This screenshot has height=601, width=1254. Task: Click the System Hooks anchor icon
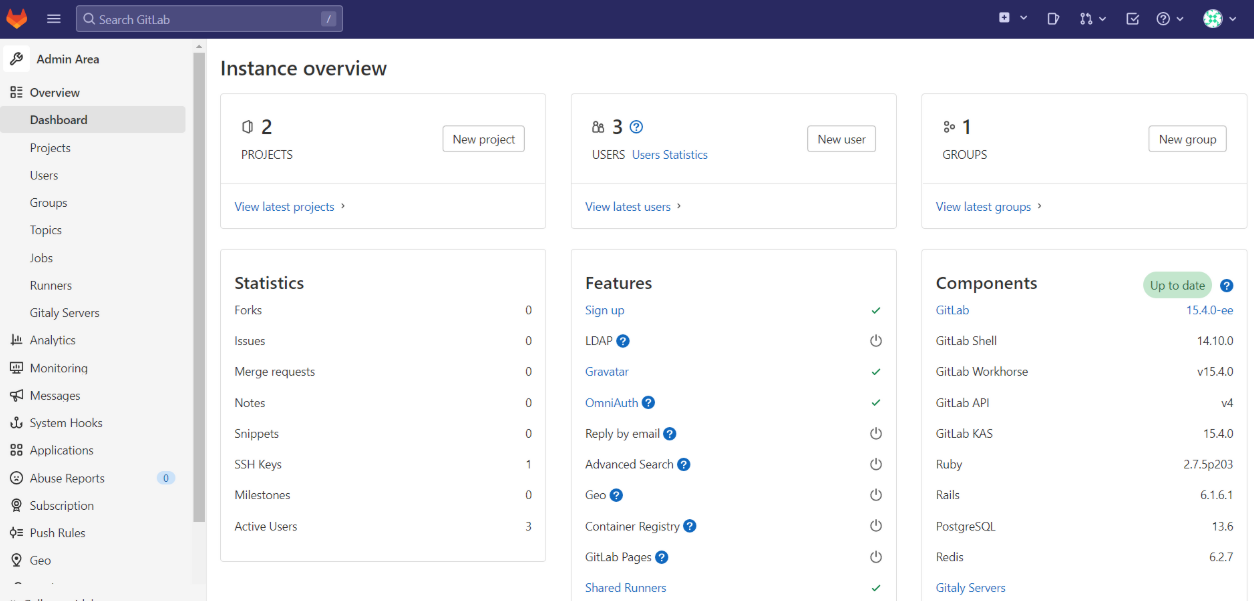tap(16, 423)
